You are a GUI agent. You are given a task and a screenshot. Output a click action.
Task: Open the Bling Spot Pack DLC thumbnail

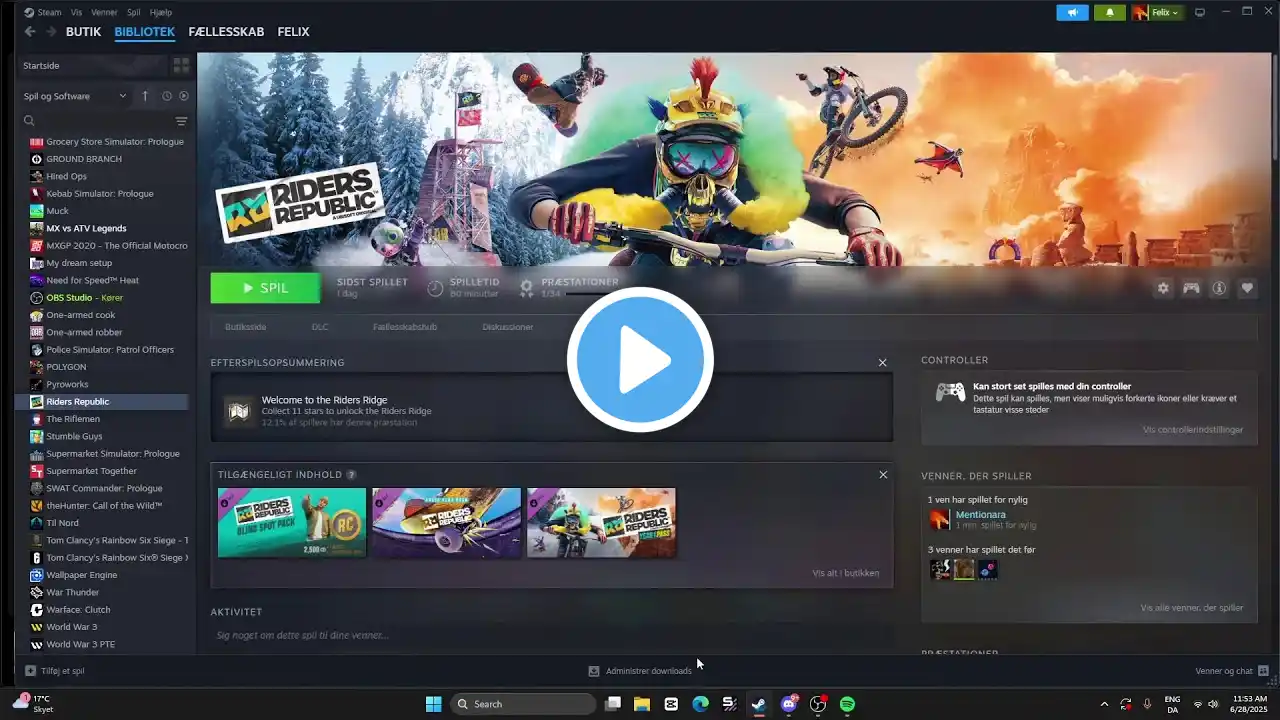[292, 523]
